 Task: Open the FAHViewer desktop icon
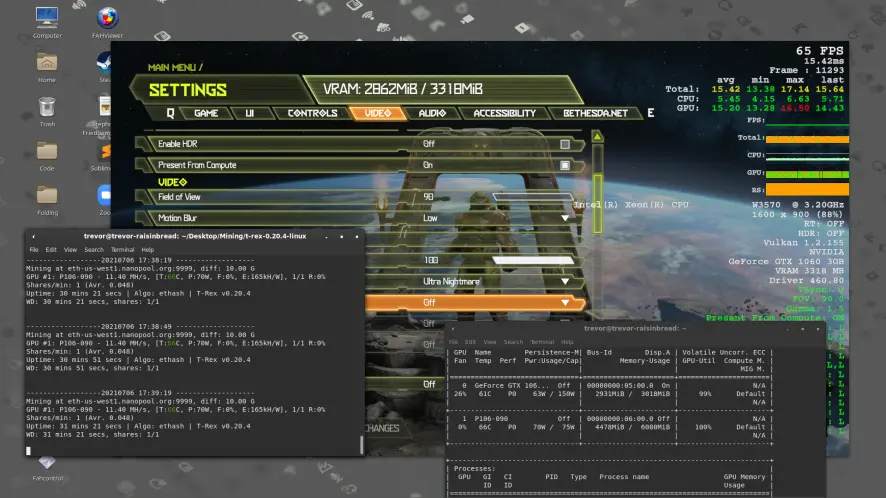(107, 18)
